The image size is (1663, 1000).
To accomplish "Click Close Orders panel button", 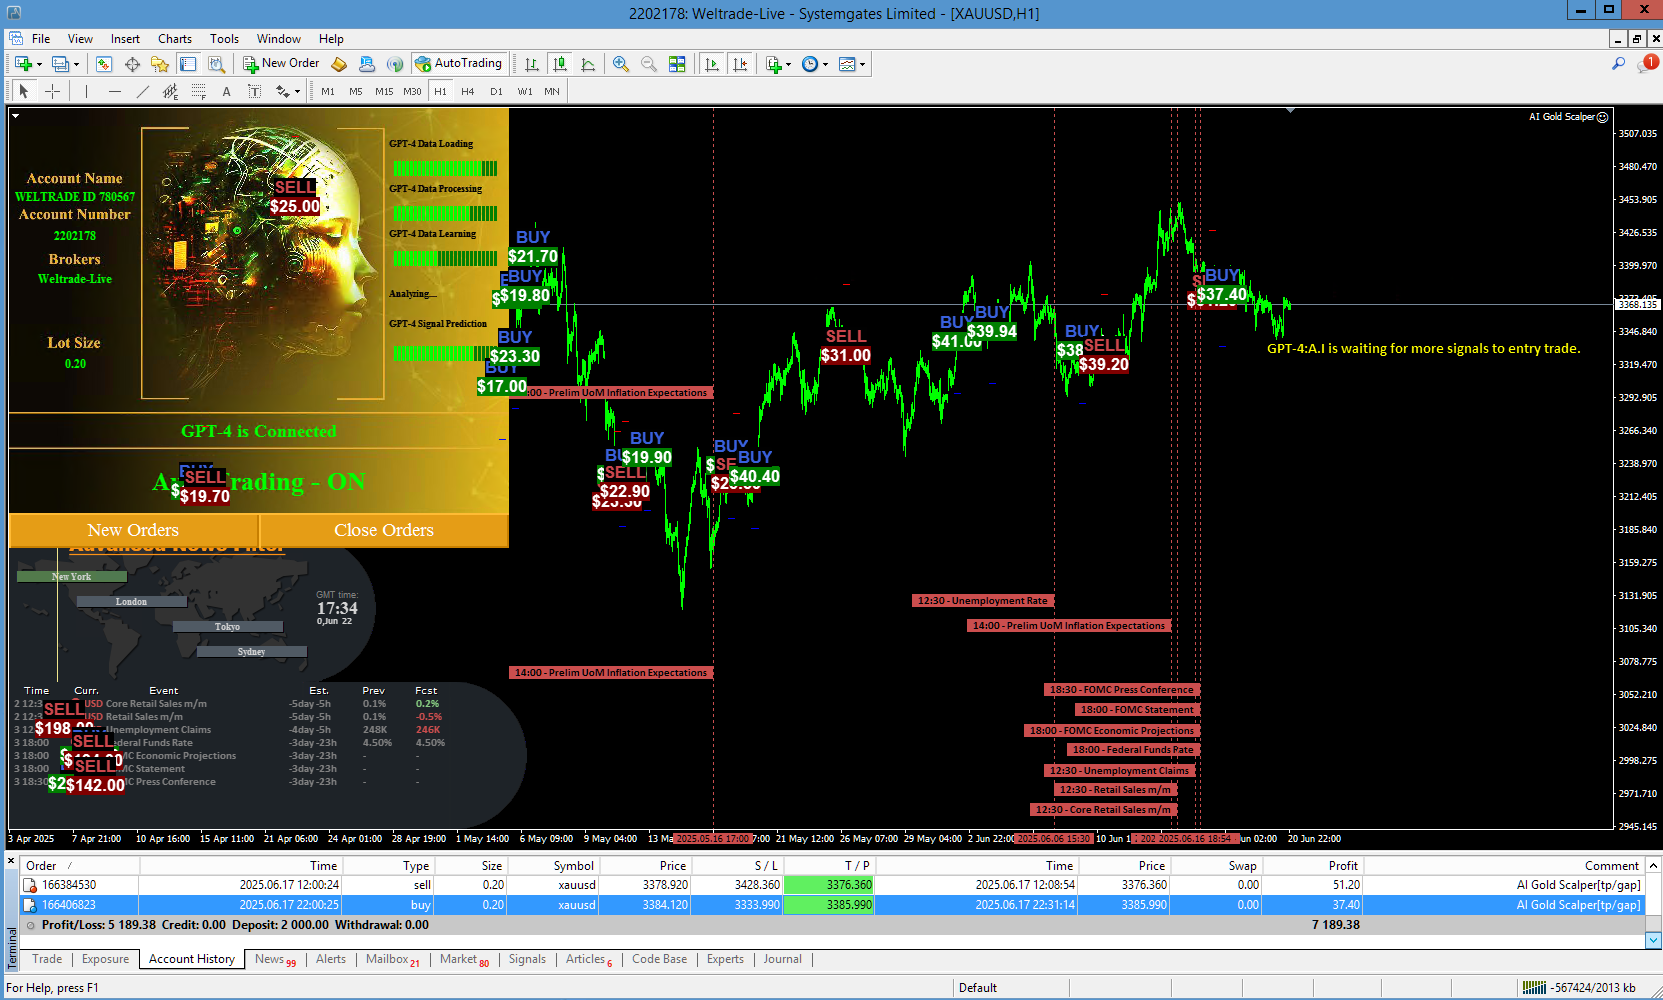I will [384, 530].
